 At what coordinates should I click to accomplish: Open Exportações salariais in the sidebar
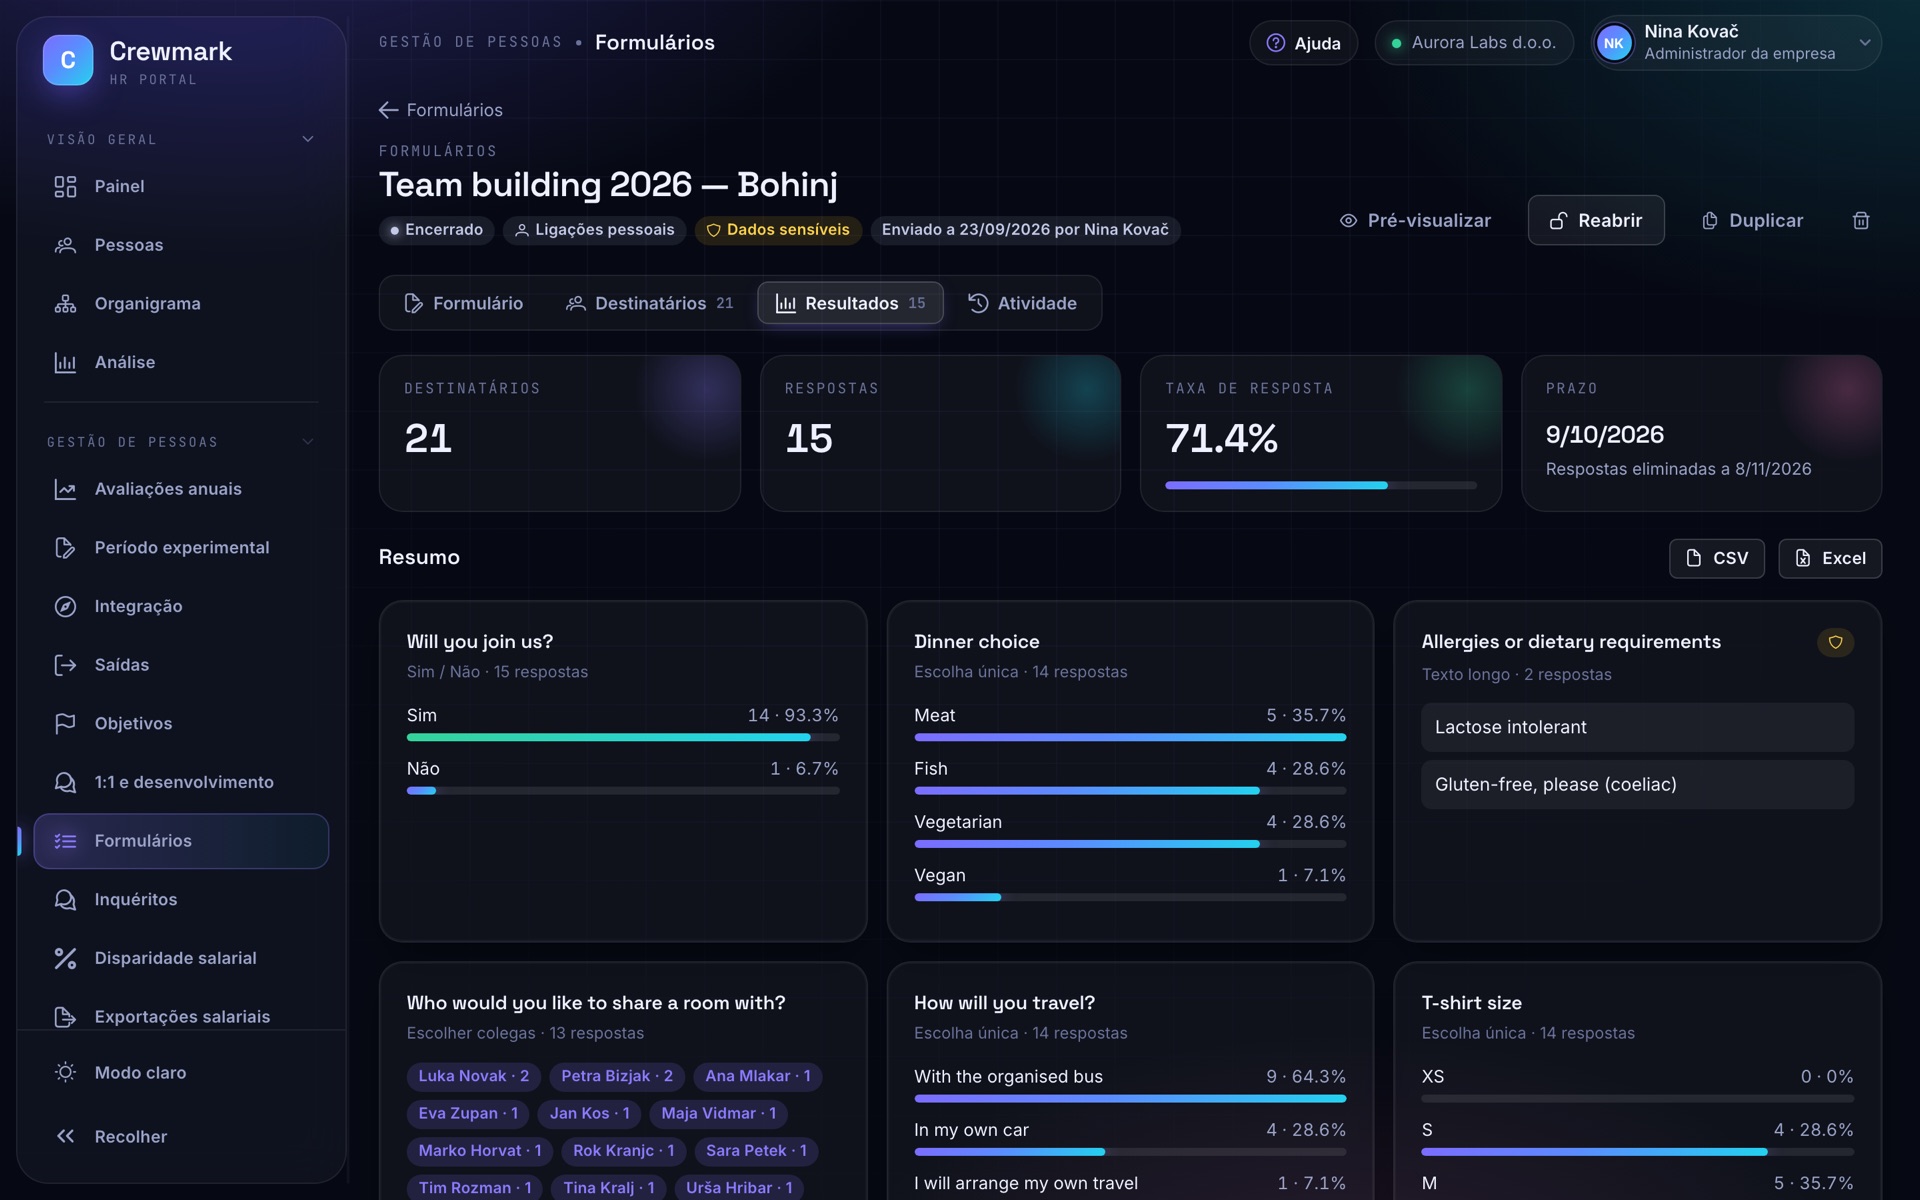tap(181, 1017)
